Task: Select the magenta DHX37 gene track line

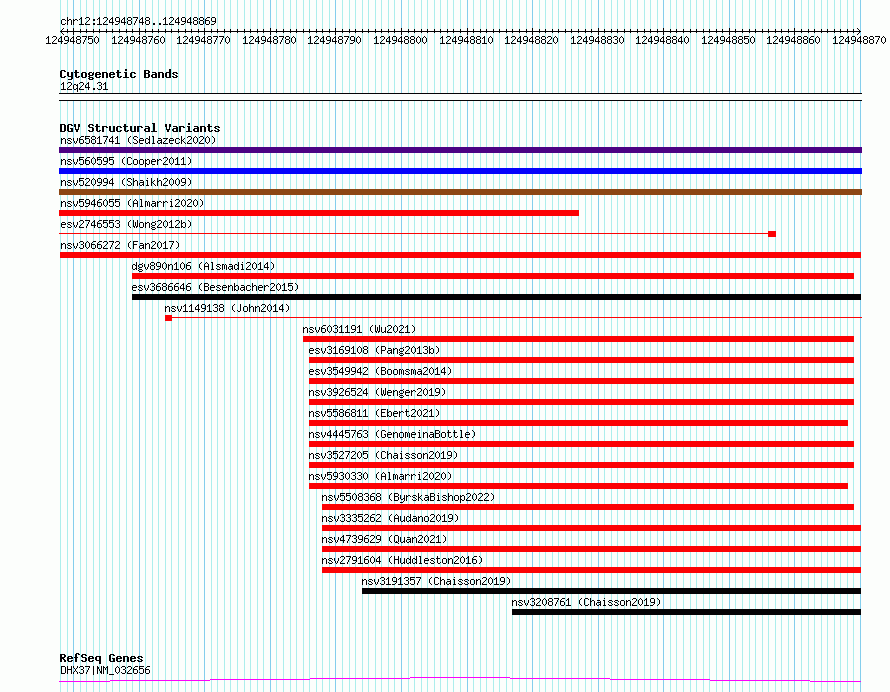Action: (x=460, y=680)
